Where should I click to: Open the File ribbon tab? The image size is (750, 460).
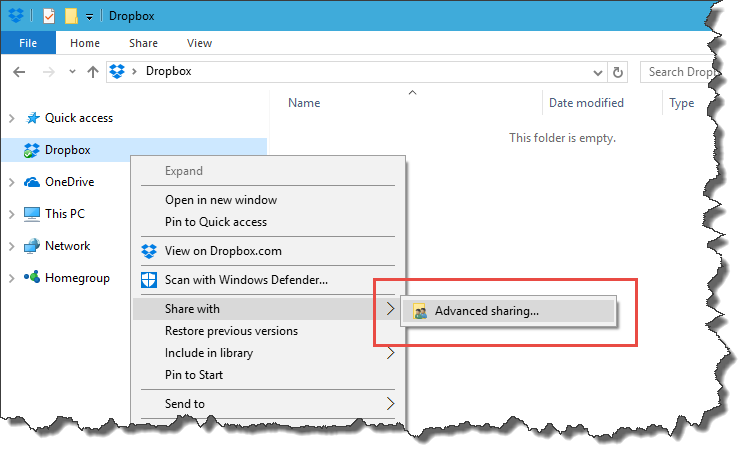click(28, 44)
